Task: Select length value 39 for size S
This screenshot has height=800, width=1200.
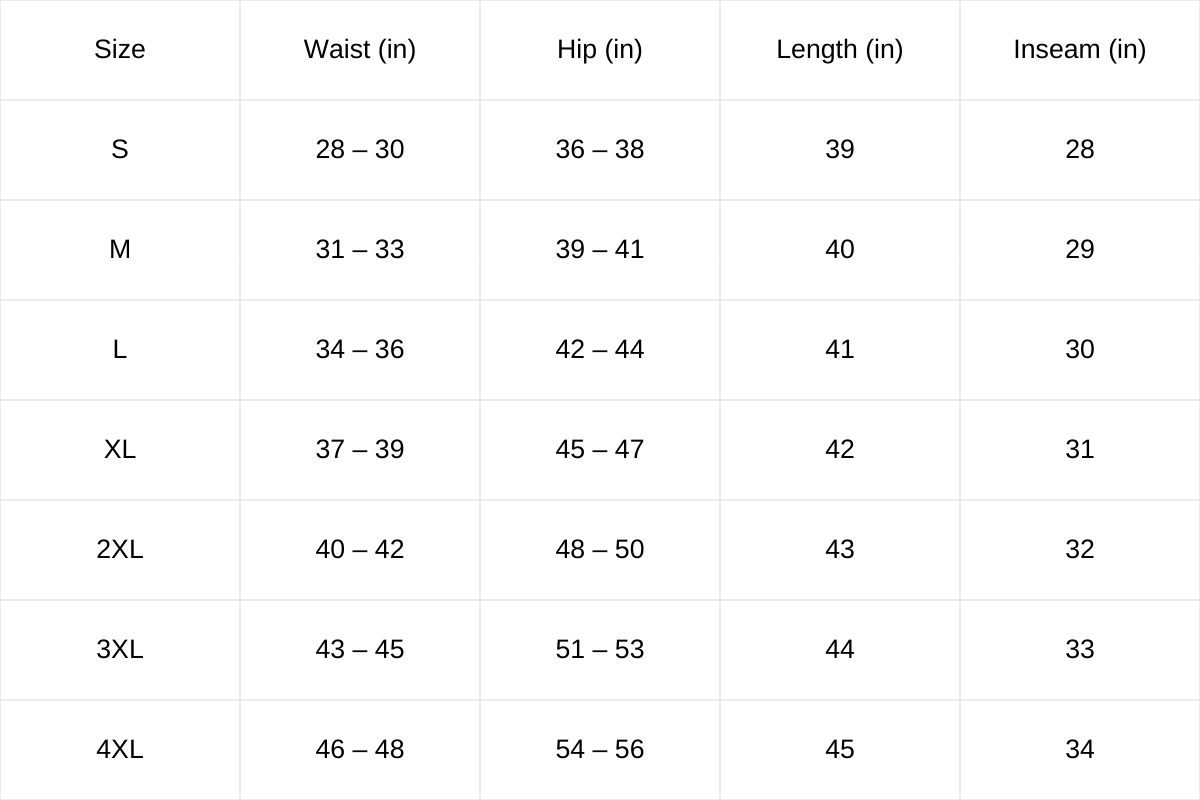Action: [840, 149]
